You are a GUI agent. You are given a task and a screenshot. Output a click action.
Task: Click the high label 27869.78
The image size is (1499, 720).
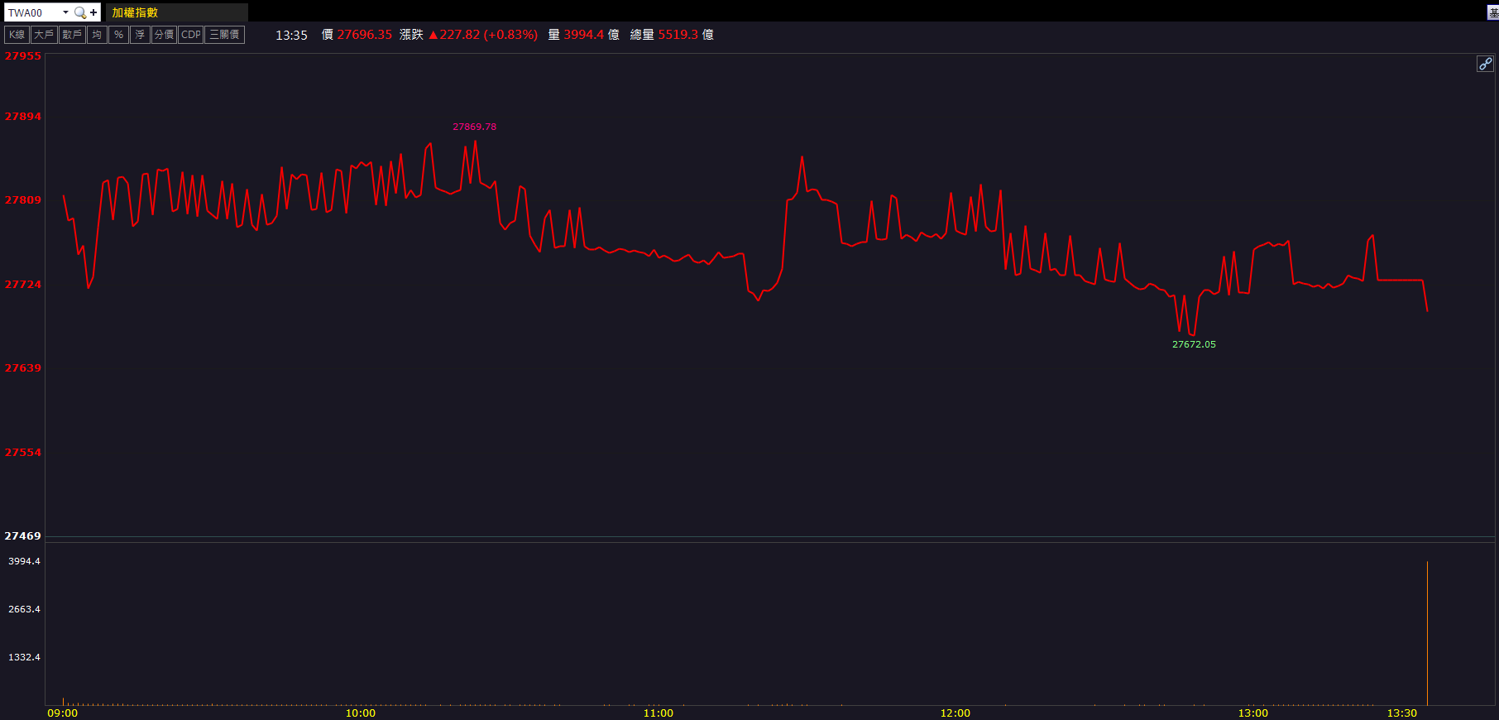tap(474, 127)
